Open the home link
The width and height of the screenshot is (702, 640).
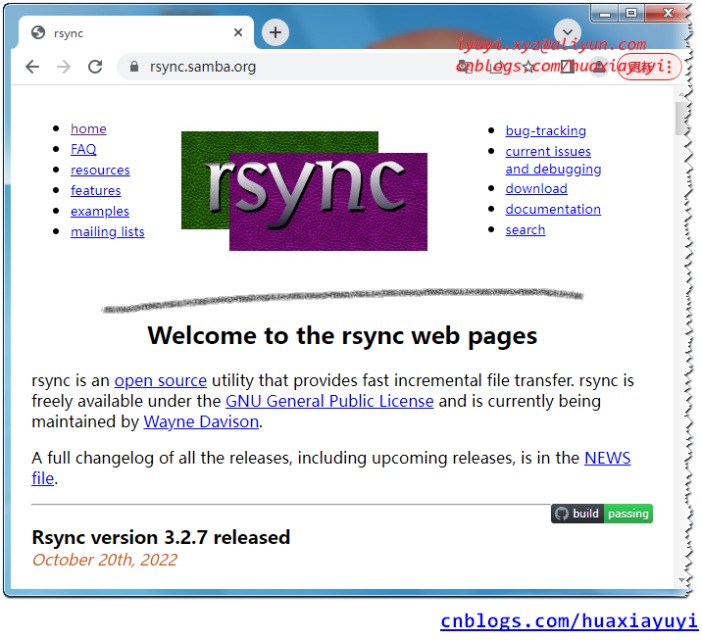[x=88, y=128]
